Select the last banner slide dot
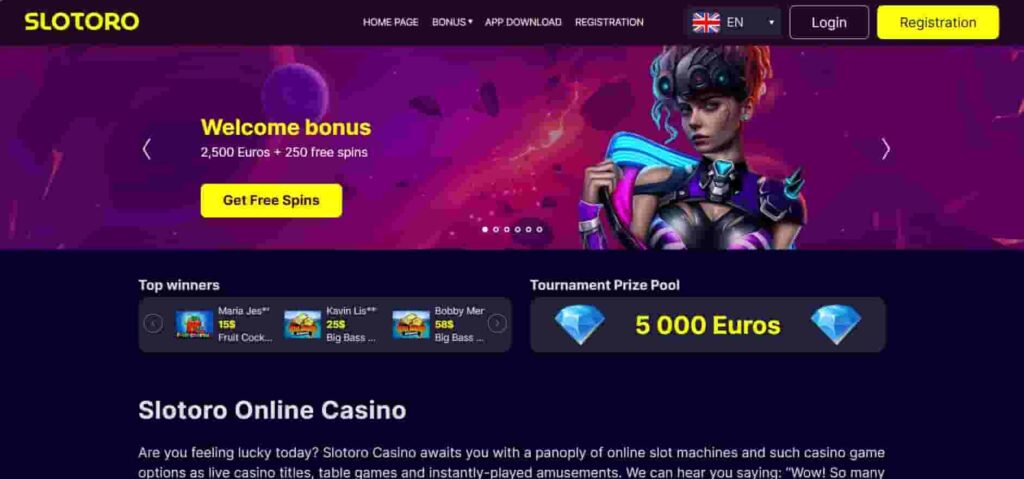1024x479 pixels. pos(539,229)
